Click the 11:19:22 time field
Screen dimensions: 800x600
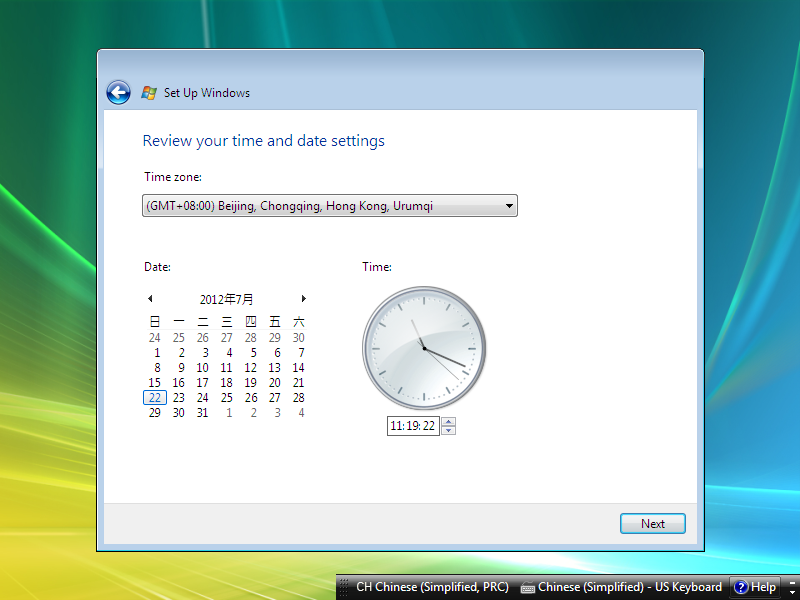pos(413,426)
